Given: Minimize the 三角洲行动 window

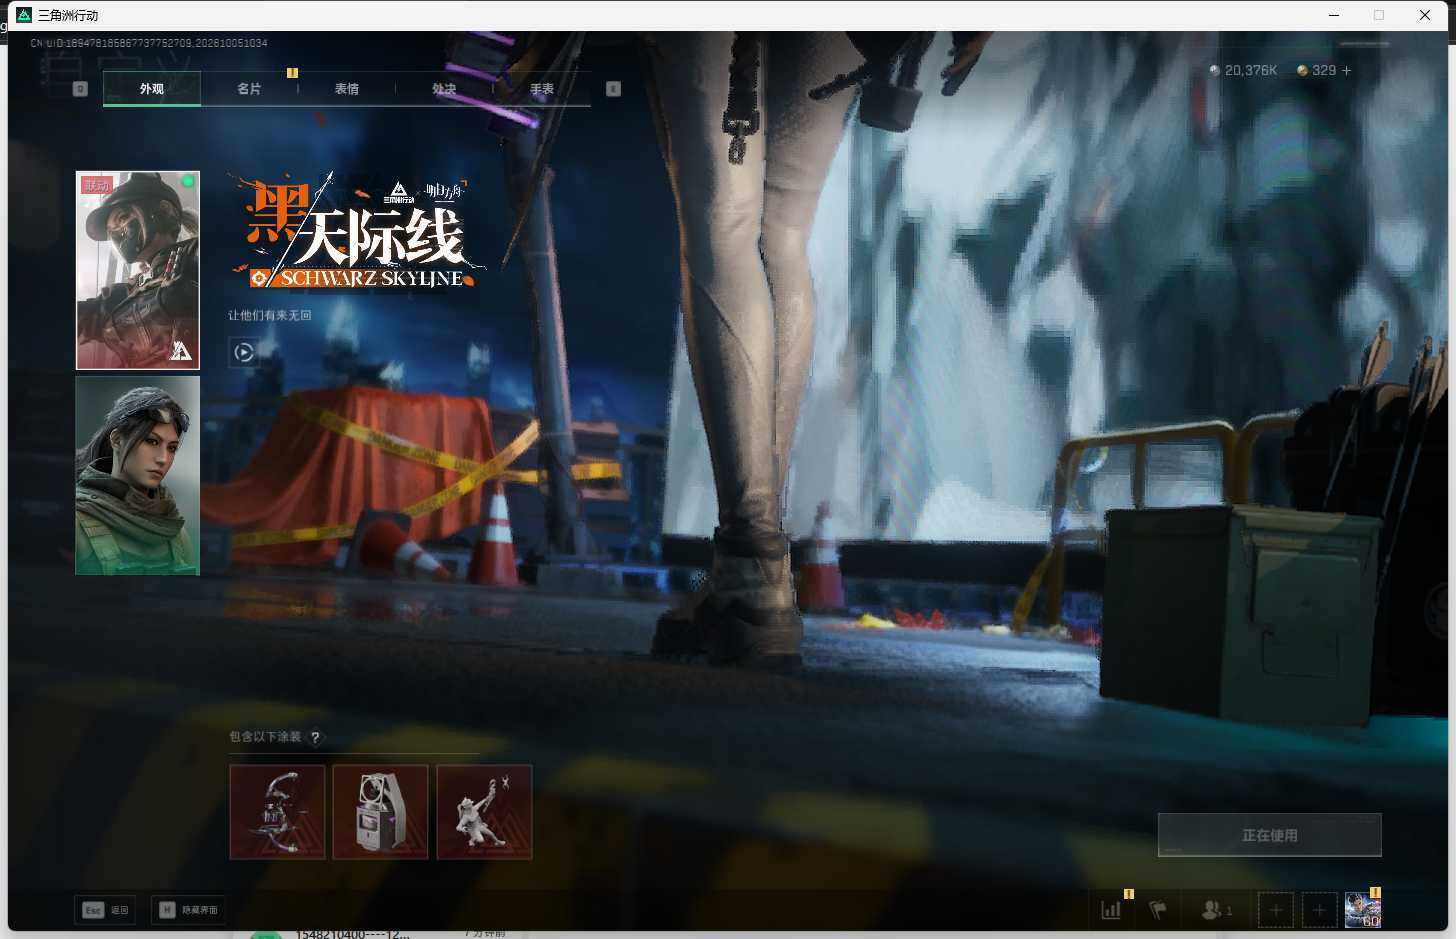Looking at the screenshot, I should click(1334, 15).
